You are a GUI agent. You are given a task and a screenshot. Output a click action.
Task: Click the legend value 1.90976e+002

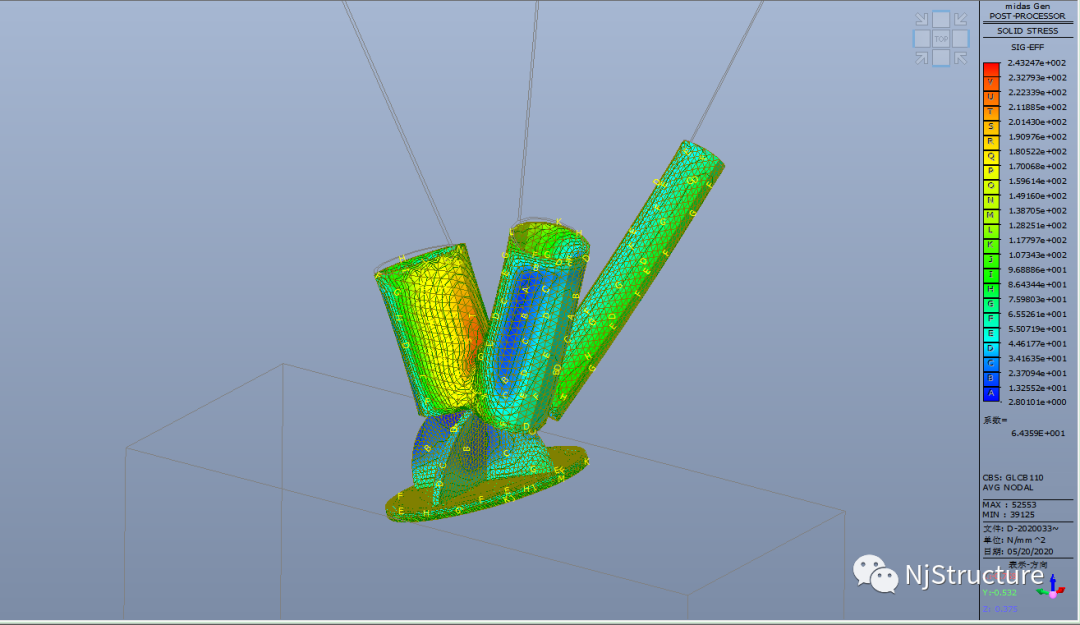coord(1037,137)
